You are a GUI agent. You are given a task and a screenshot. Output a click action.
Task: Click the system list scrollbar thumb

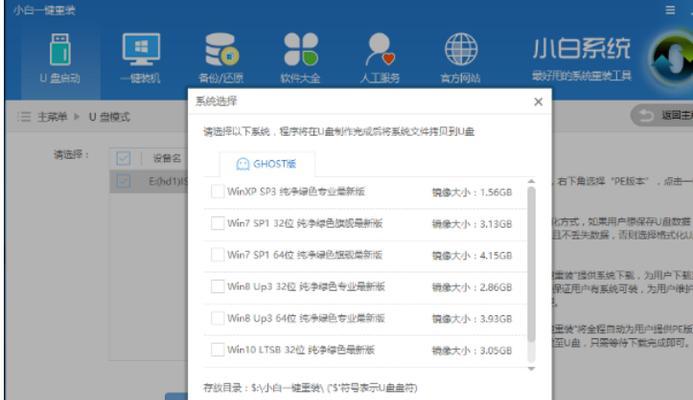(531, 264)
